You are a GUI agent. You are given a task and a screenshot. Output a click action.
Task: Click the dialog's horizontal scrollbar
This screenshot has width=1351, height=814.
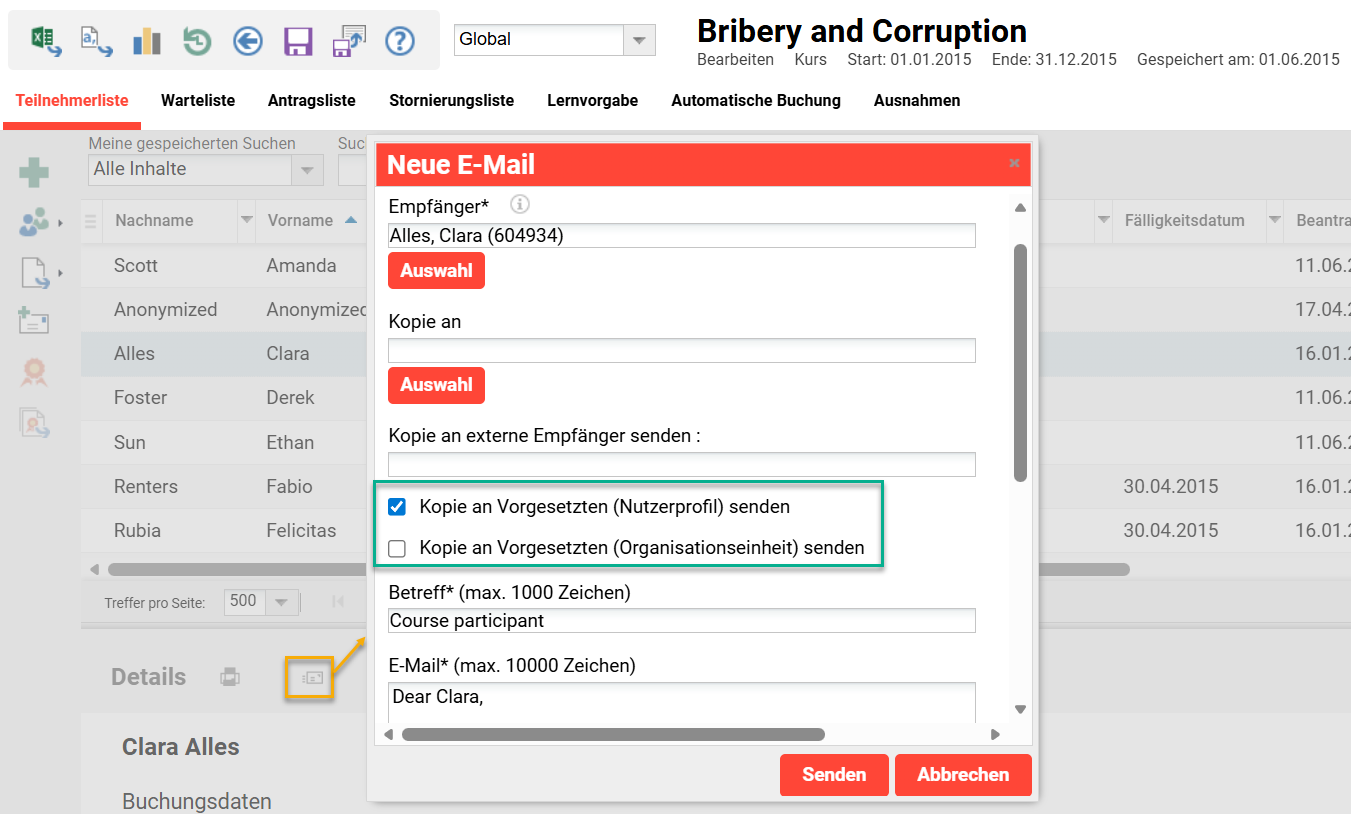coord(612,734)
